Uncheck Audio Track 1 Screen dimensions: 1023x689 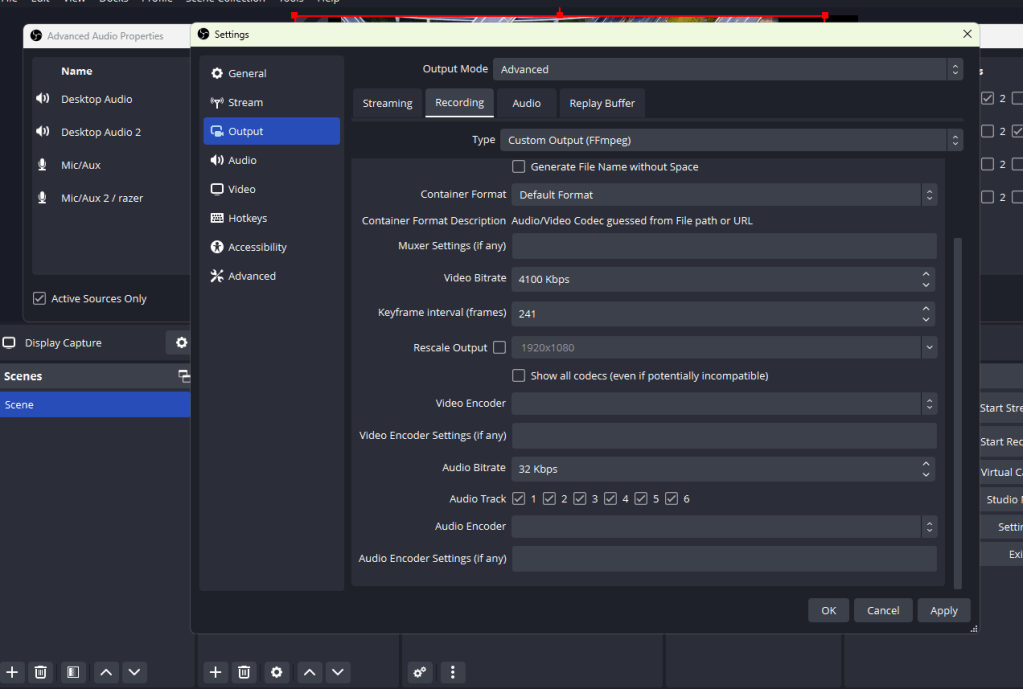(519, 498)
